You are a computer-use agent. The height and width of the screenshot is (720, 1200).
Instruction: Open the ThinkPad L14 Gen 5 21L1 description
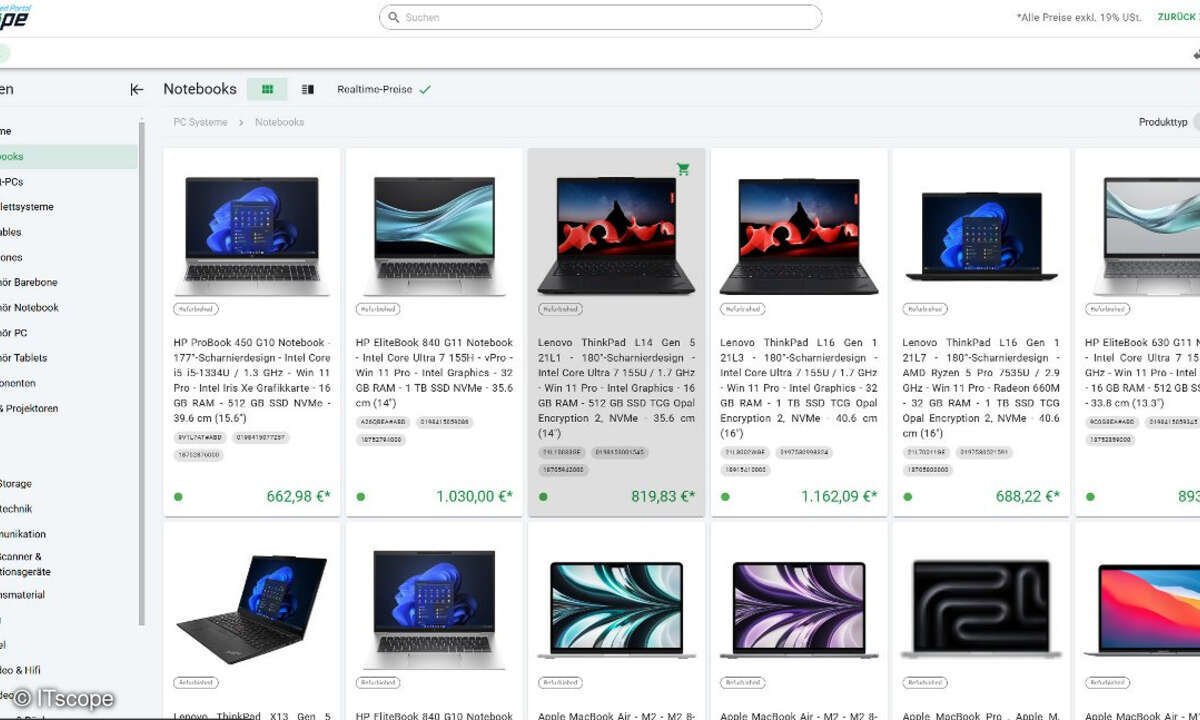point(616,388)
